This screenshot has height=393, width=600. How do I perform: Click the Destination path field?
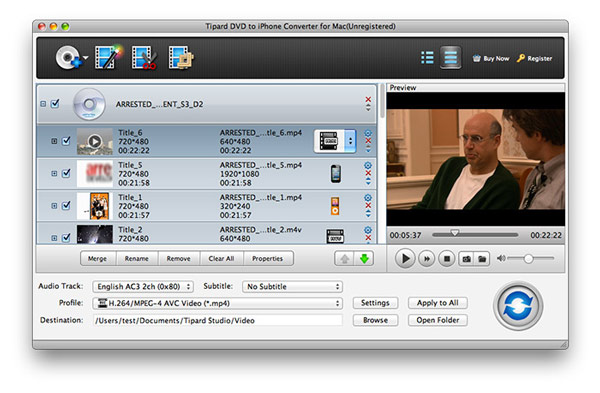click(x=217, y=320)
